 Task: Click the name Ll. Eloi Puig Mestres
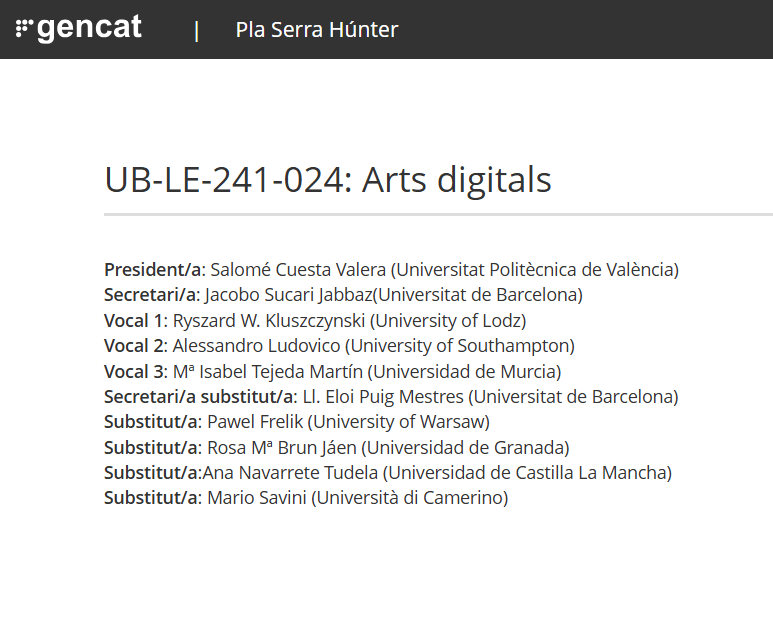coord(383,397)
